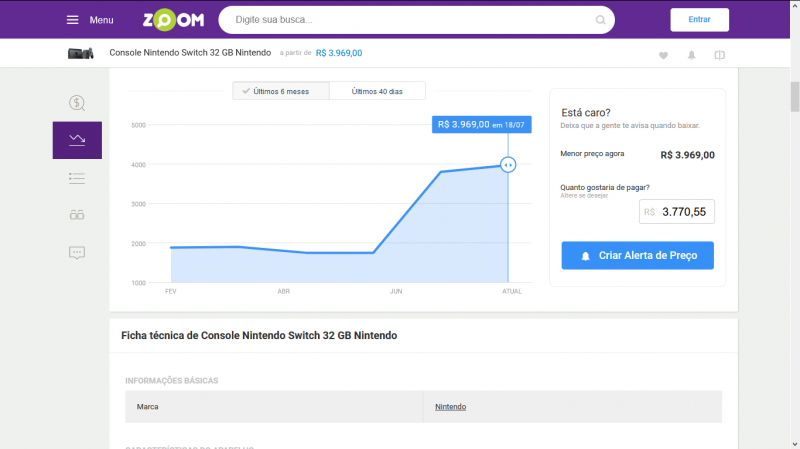Click the search magnifier icon
This screenshot has height=449, width=800.
click(x=601, y=20)
